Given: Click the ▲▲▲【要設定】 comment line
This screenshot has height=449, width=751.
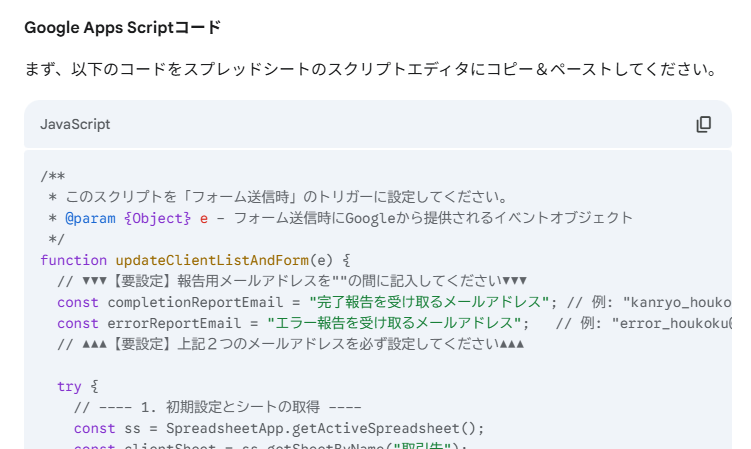Looking at the screenshot, I should click(291, 344).
